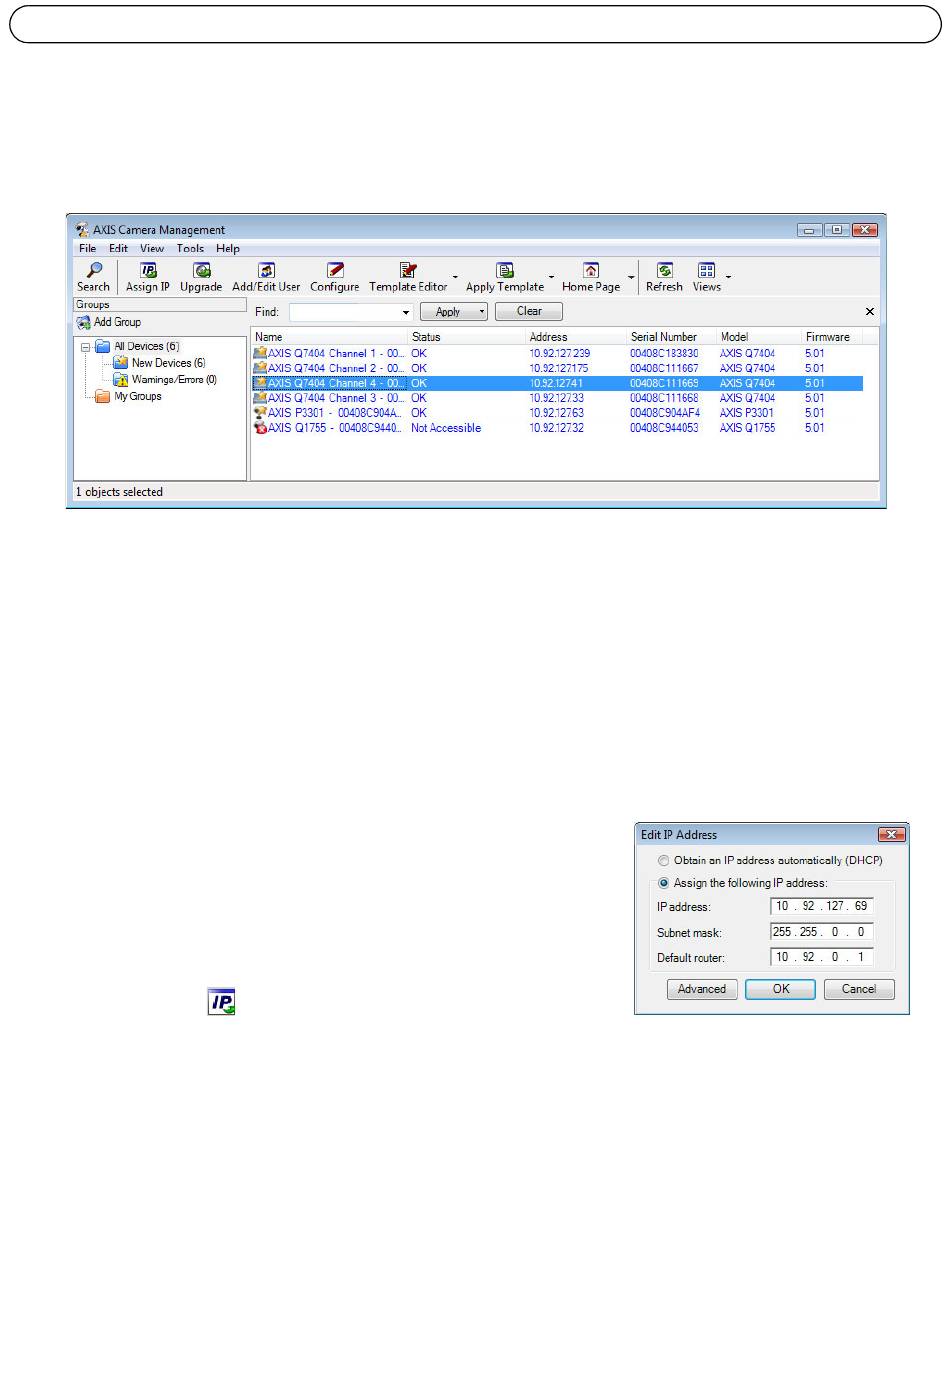The image size is (950, 1393).
Task: Select Assign the following IP address option
Action: coord(664,884)
